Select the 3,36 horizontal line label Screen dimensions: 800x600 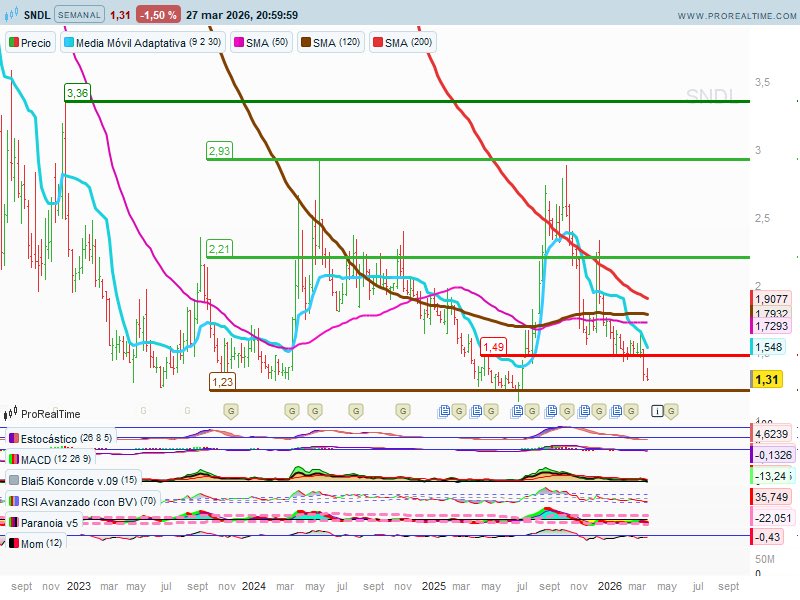tap(78, 93)
